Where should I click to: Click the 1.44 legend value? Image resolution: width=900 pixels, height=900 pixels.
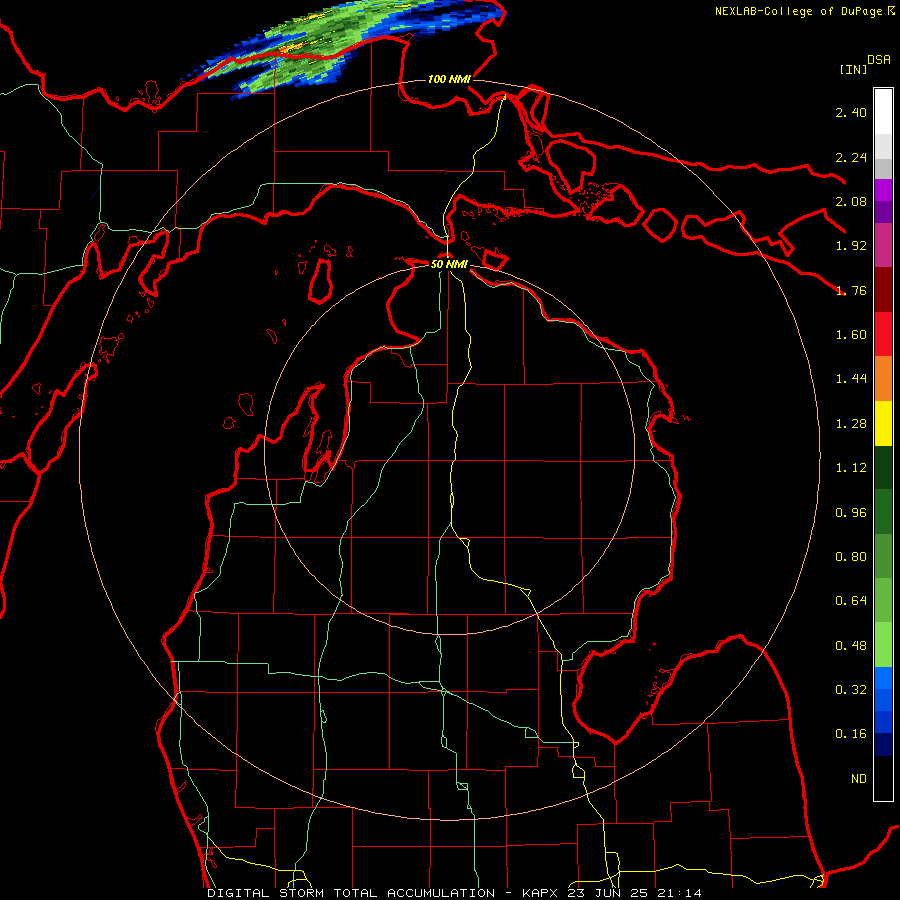pyautogui.click(x=851, y=379)
